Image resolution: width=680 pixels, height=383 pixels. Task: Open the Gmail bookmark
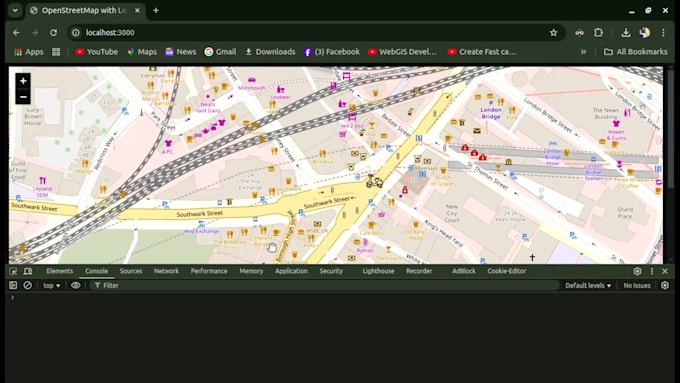[220, 52]
